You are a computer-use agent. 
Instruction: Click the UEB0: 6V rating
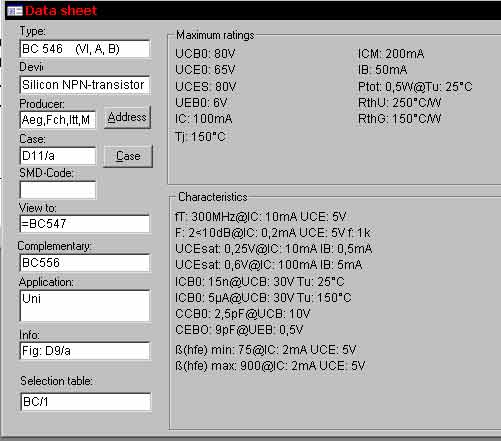click(x=201, y=103)
